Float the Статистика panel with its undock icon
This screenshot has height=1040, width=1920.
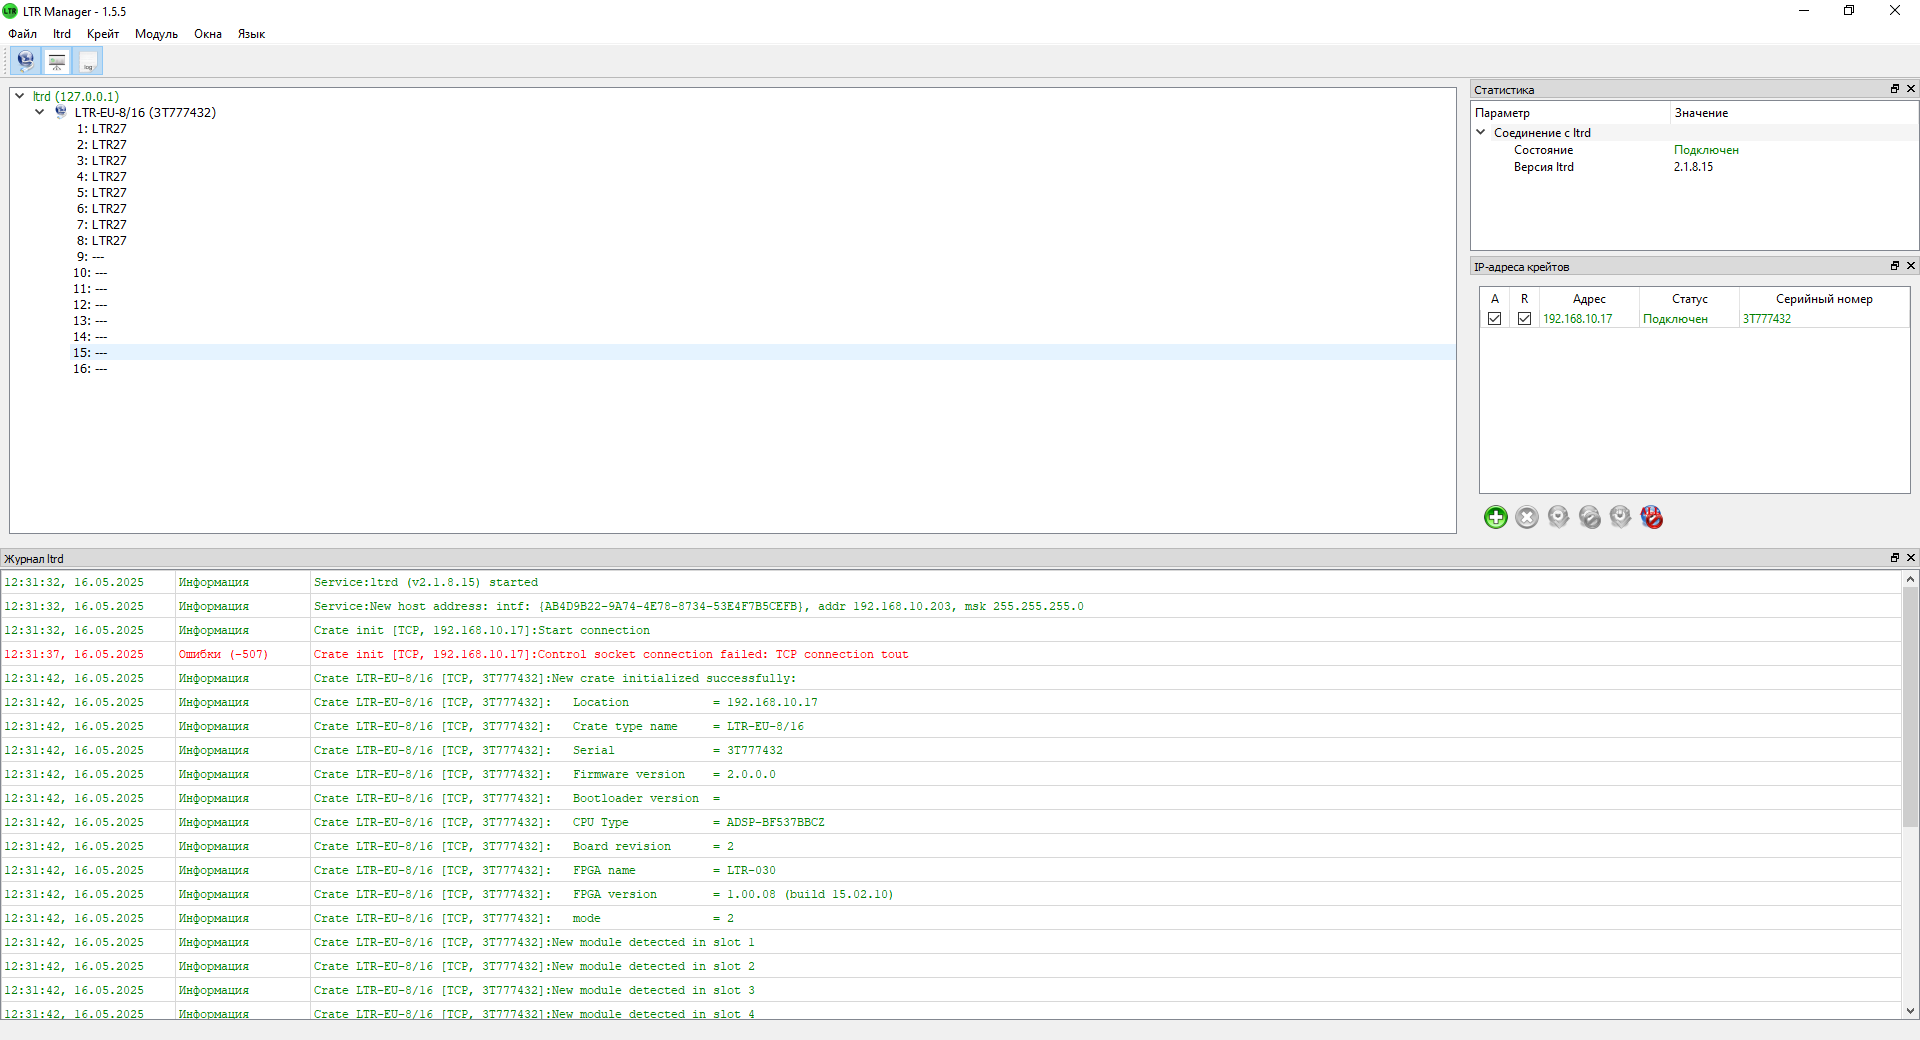1894,89
